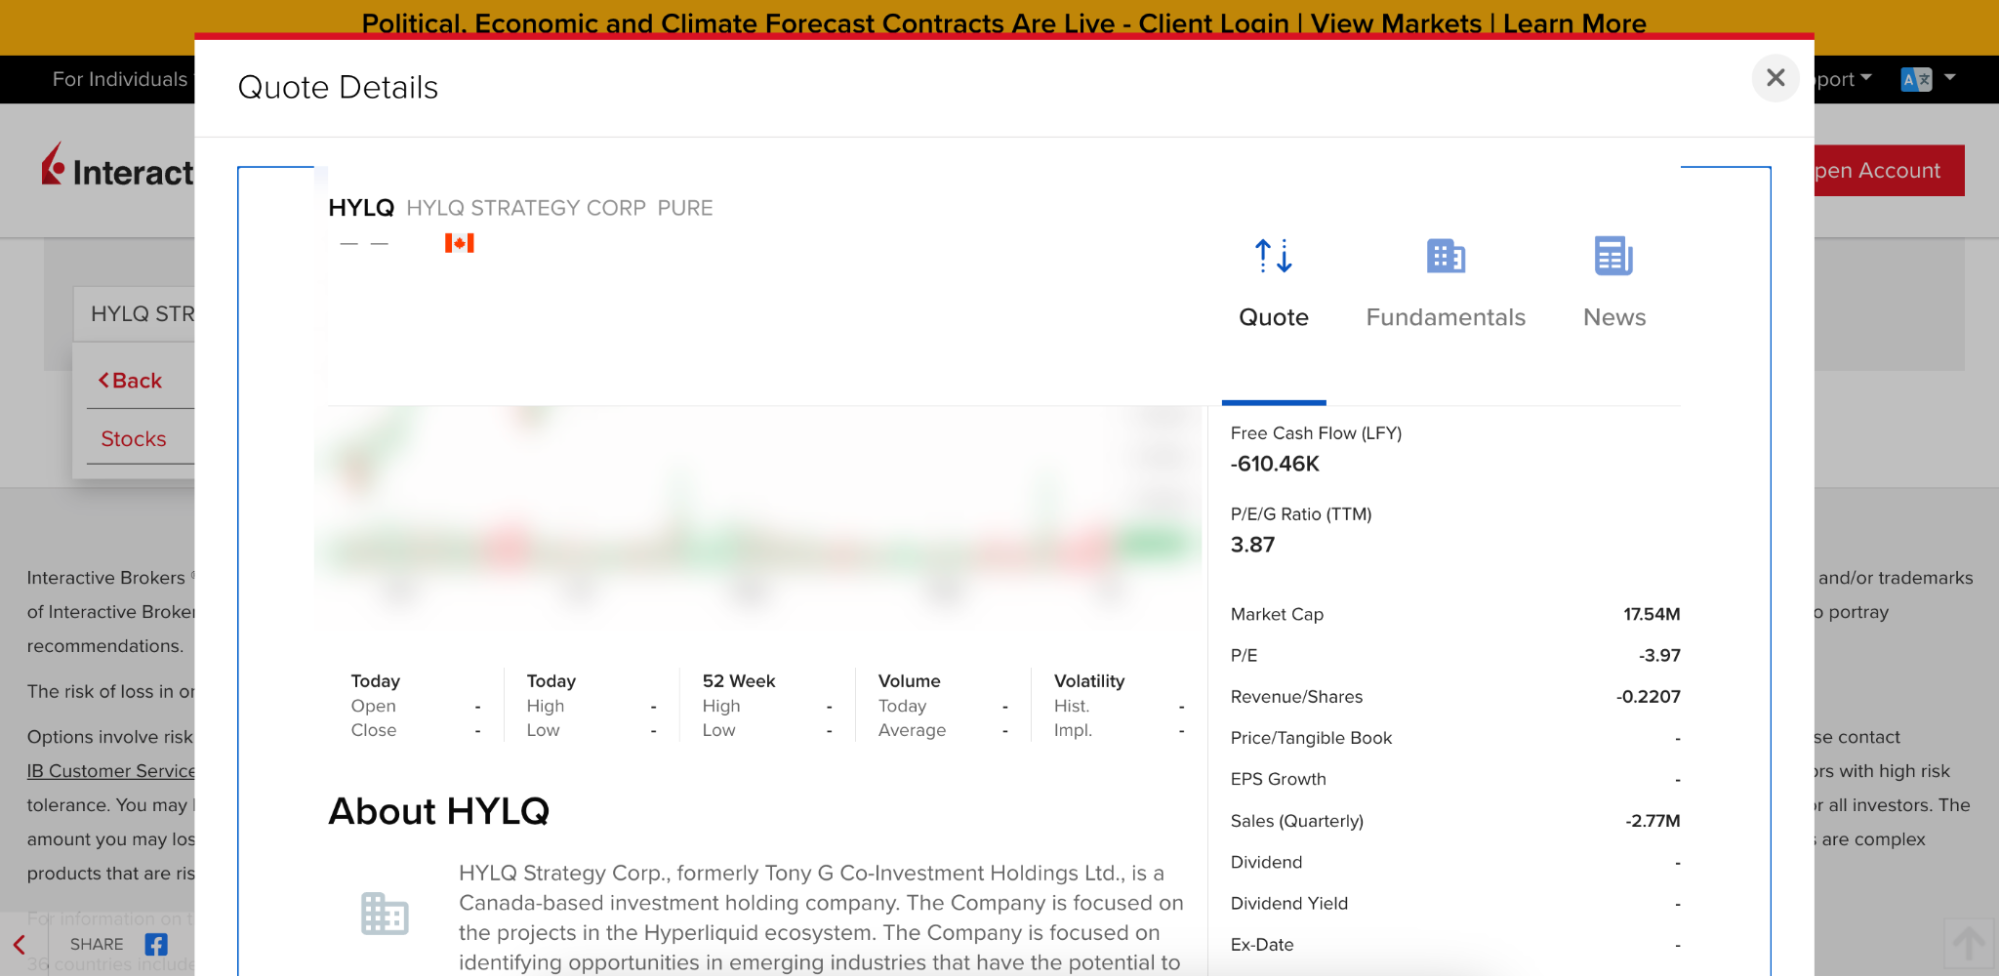Click the Open Account button
Image resolution: width=1999 pixels, height=977 pixels.
click(1889, 170)
